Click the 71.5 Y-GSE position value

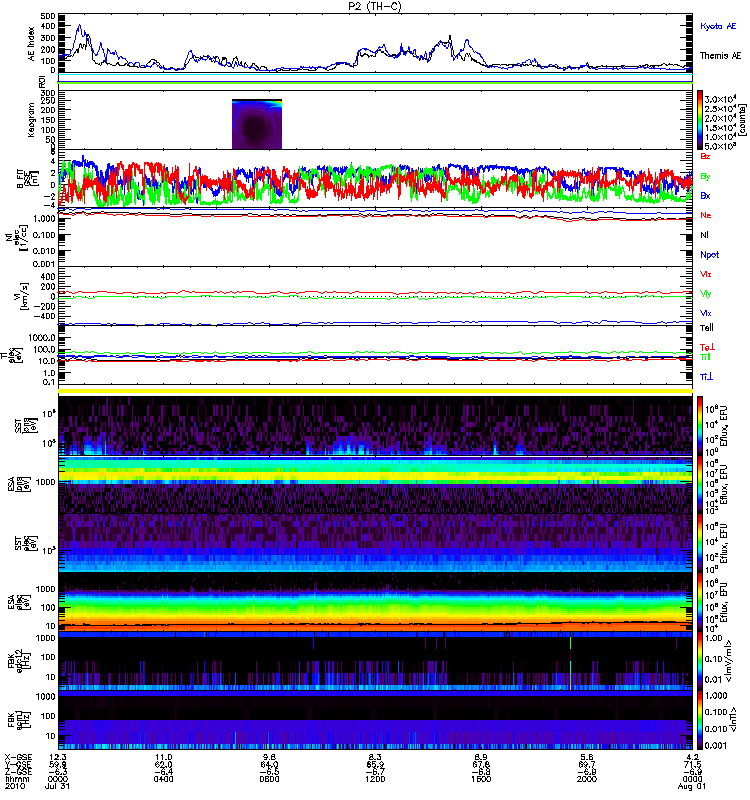[x=692, y=765]
